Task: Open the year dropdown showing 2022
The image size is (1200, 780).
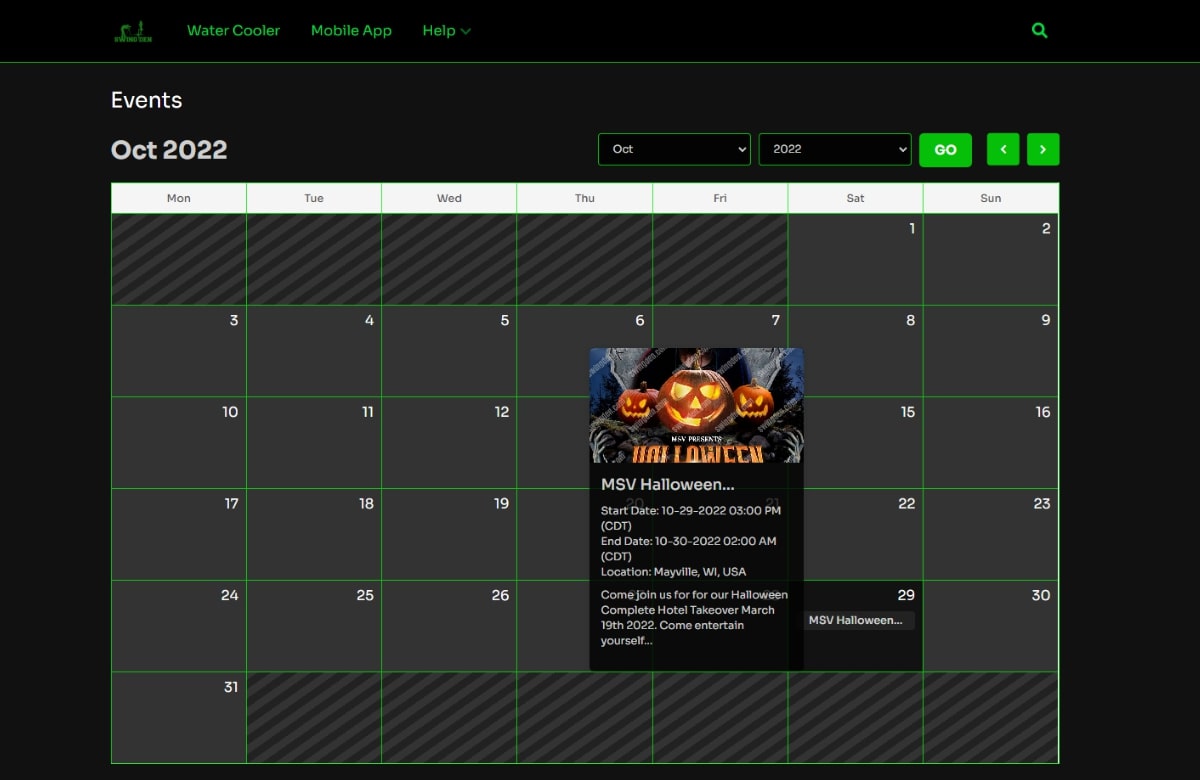Action: point(834,149)
